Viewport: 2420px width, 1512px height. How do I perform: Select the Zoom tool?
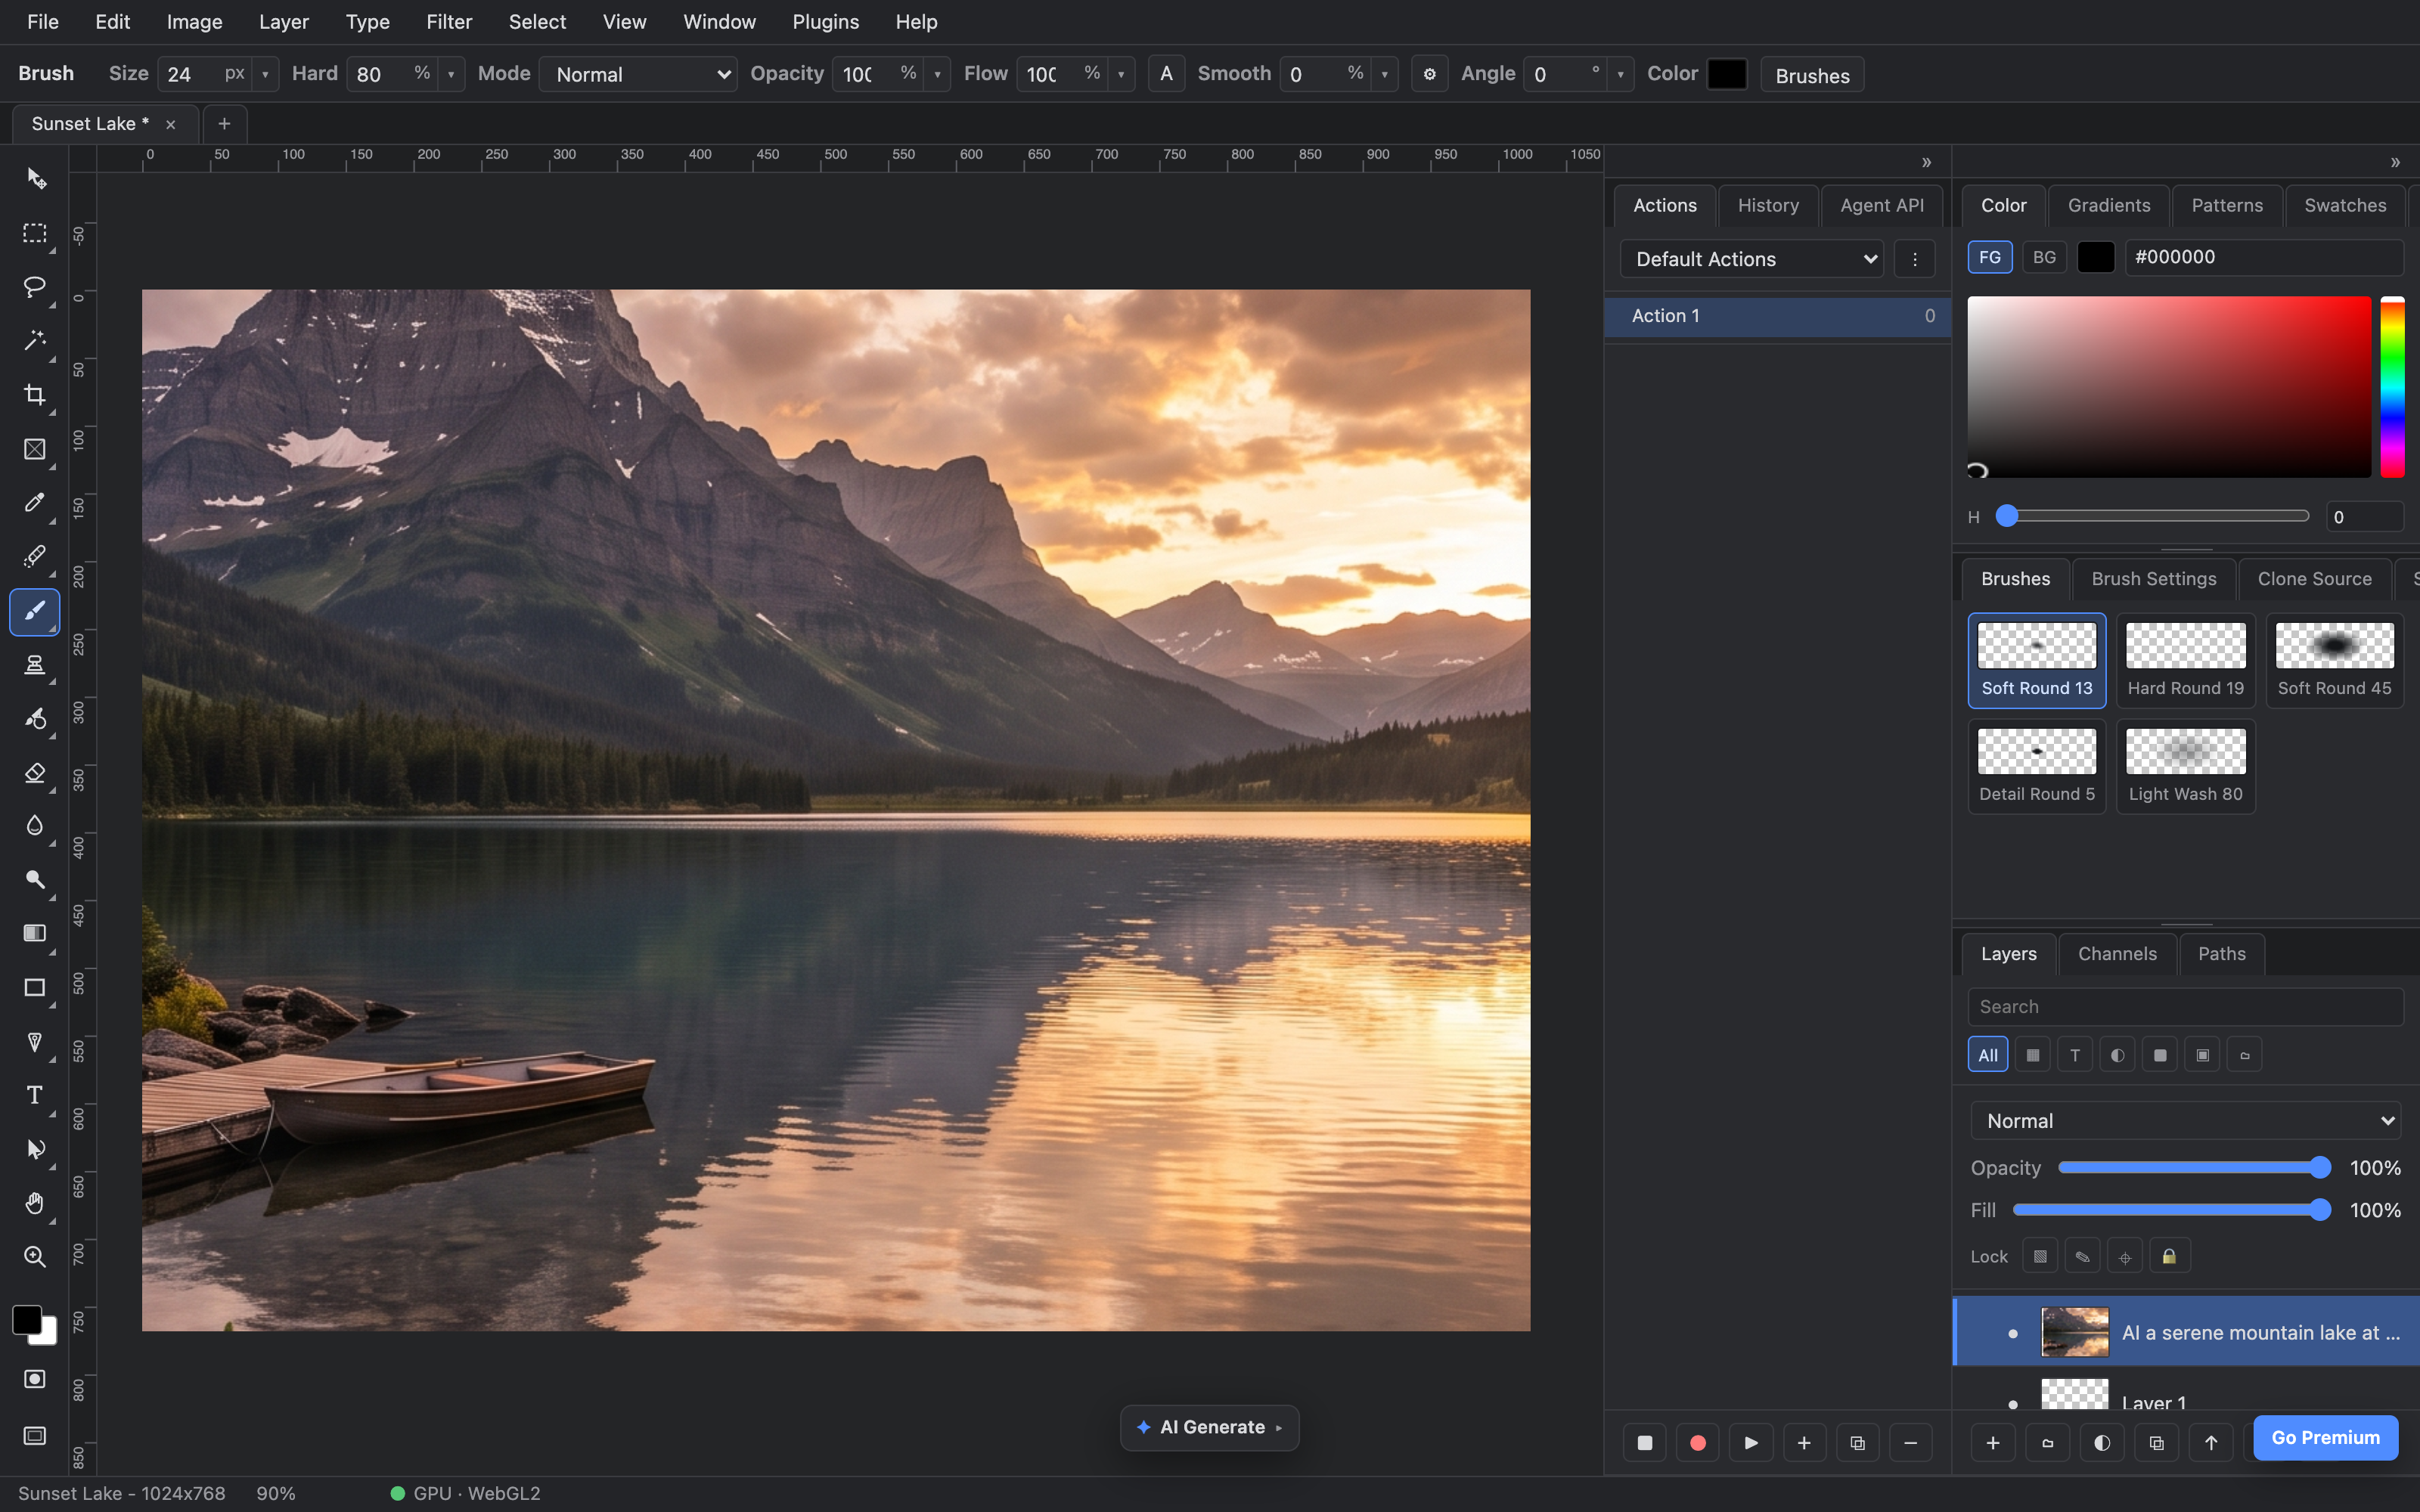pyautogui.click(x=35, y=1257)
